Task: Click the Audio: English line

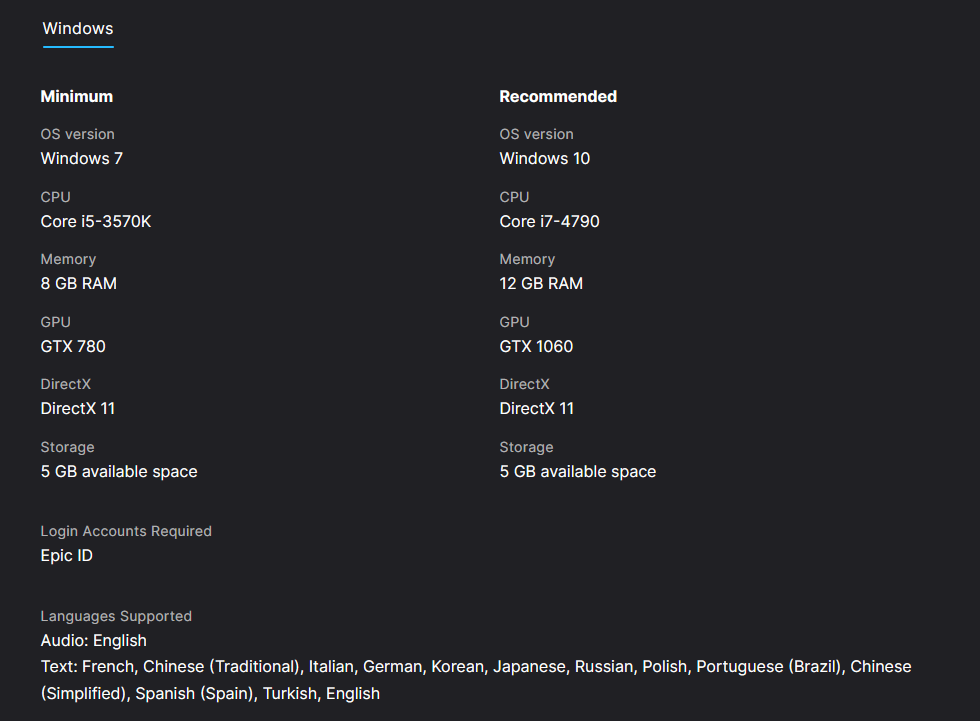Action: (94, 640)
